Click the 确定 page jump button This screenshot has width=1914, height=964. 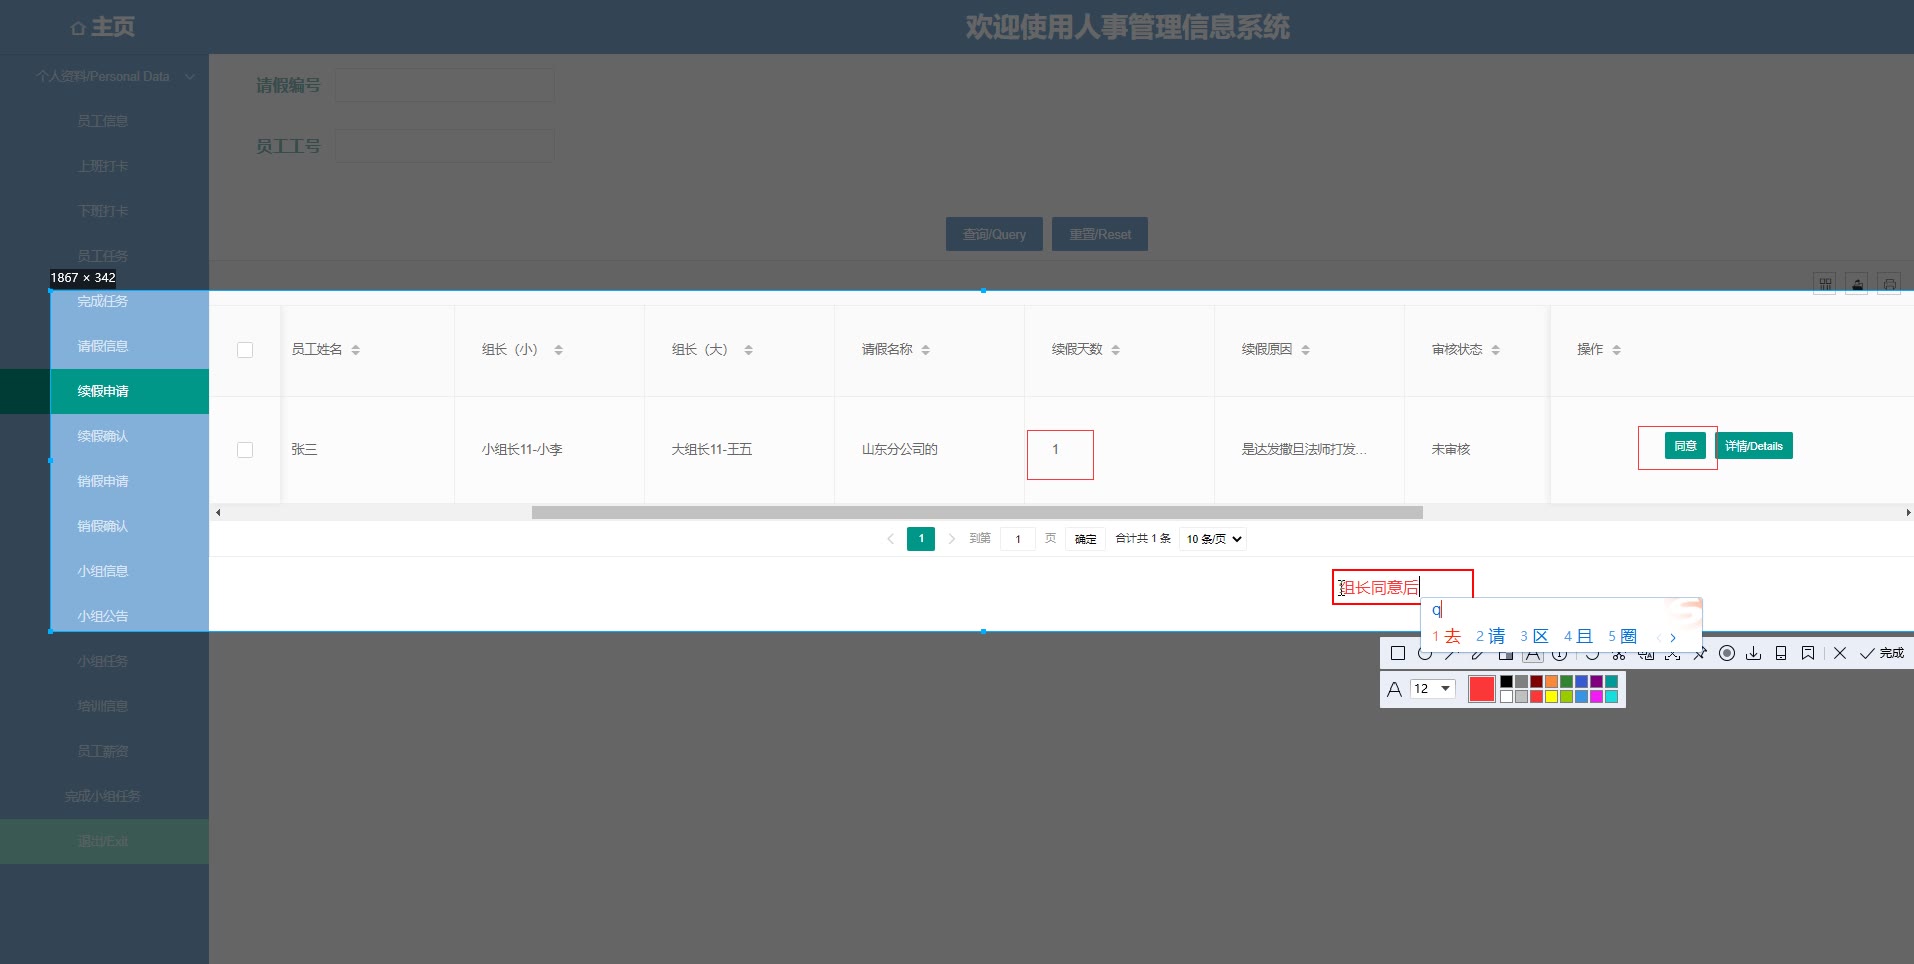1085,539
